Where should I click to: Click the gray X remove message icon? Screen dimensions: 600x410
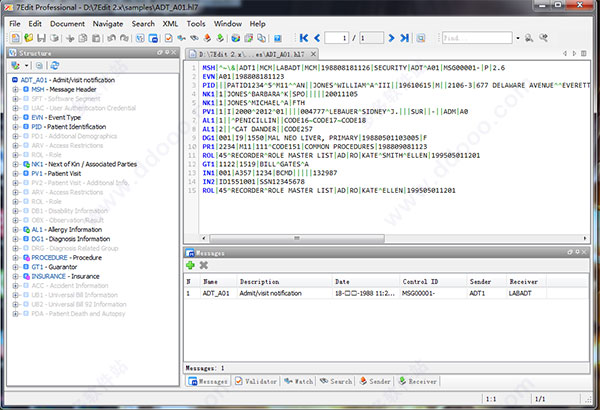pyautogui.click(x=204, y=265)
